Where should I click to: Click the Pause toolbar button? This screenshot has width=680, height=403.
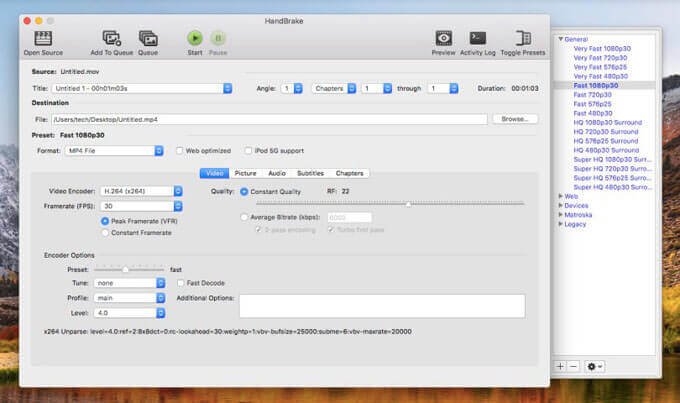pyautogui.click(x=218, y=38)
